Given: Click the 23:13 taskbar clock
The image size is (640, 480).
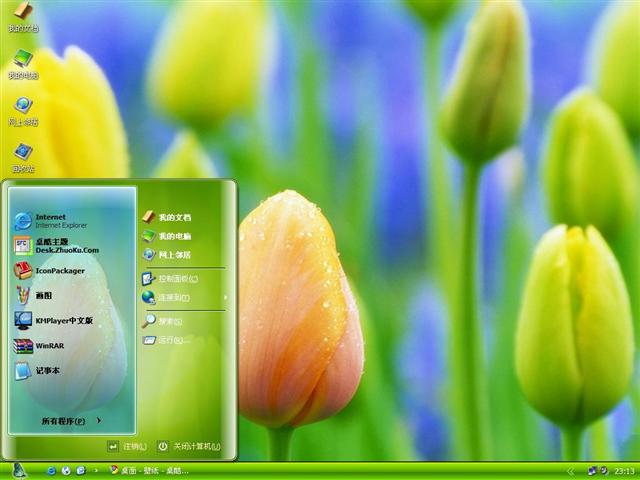Looking at the screenshot, I should tap(624, 471).
